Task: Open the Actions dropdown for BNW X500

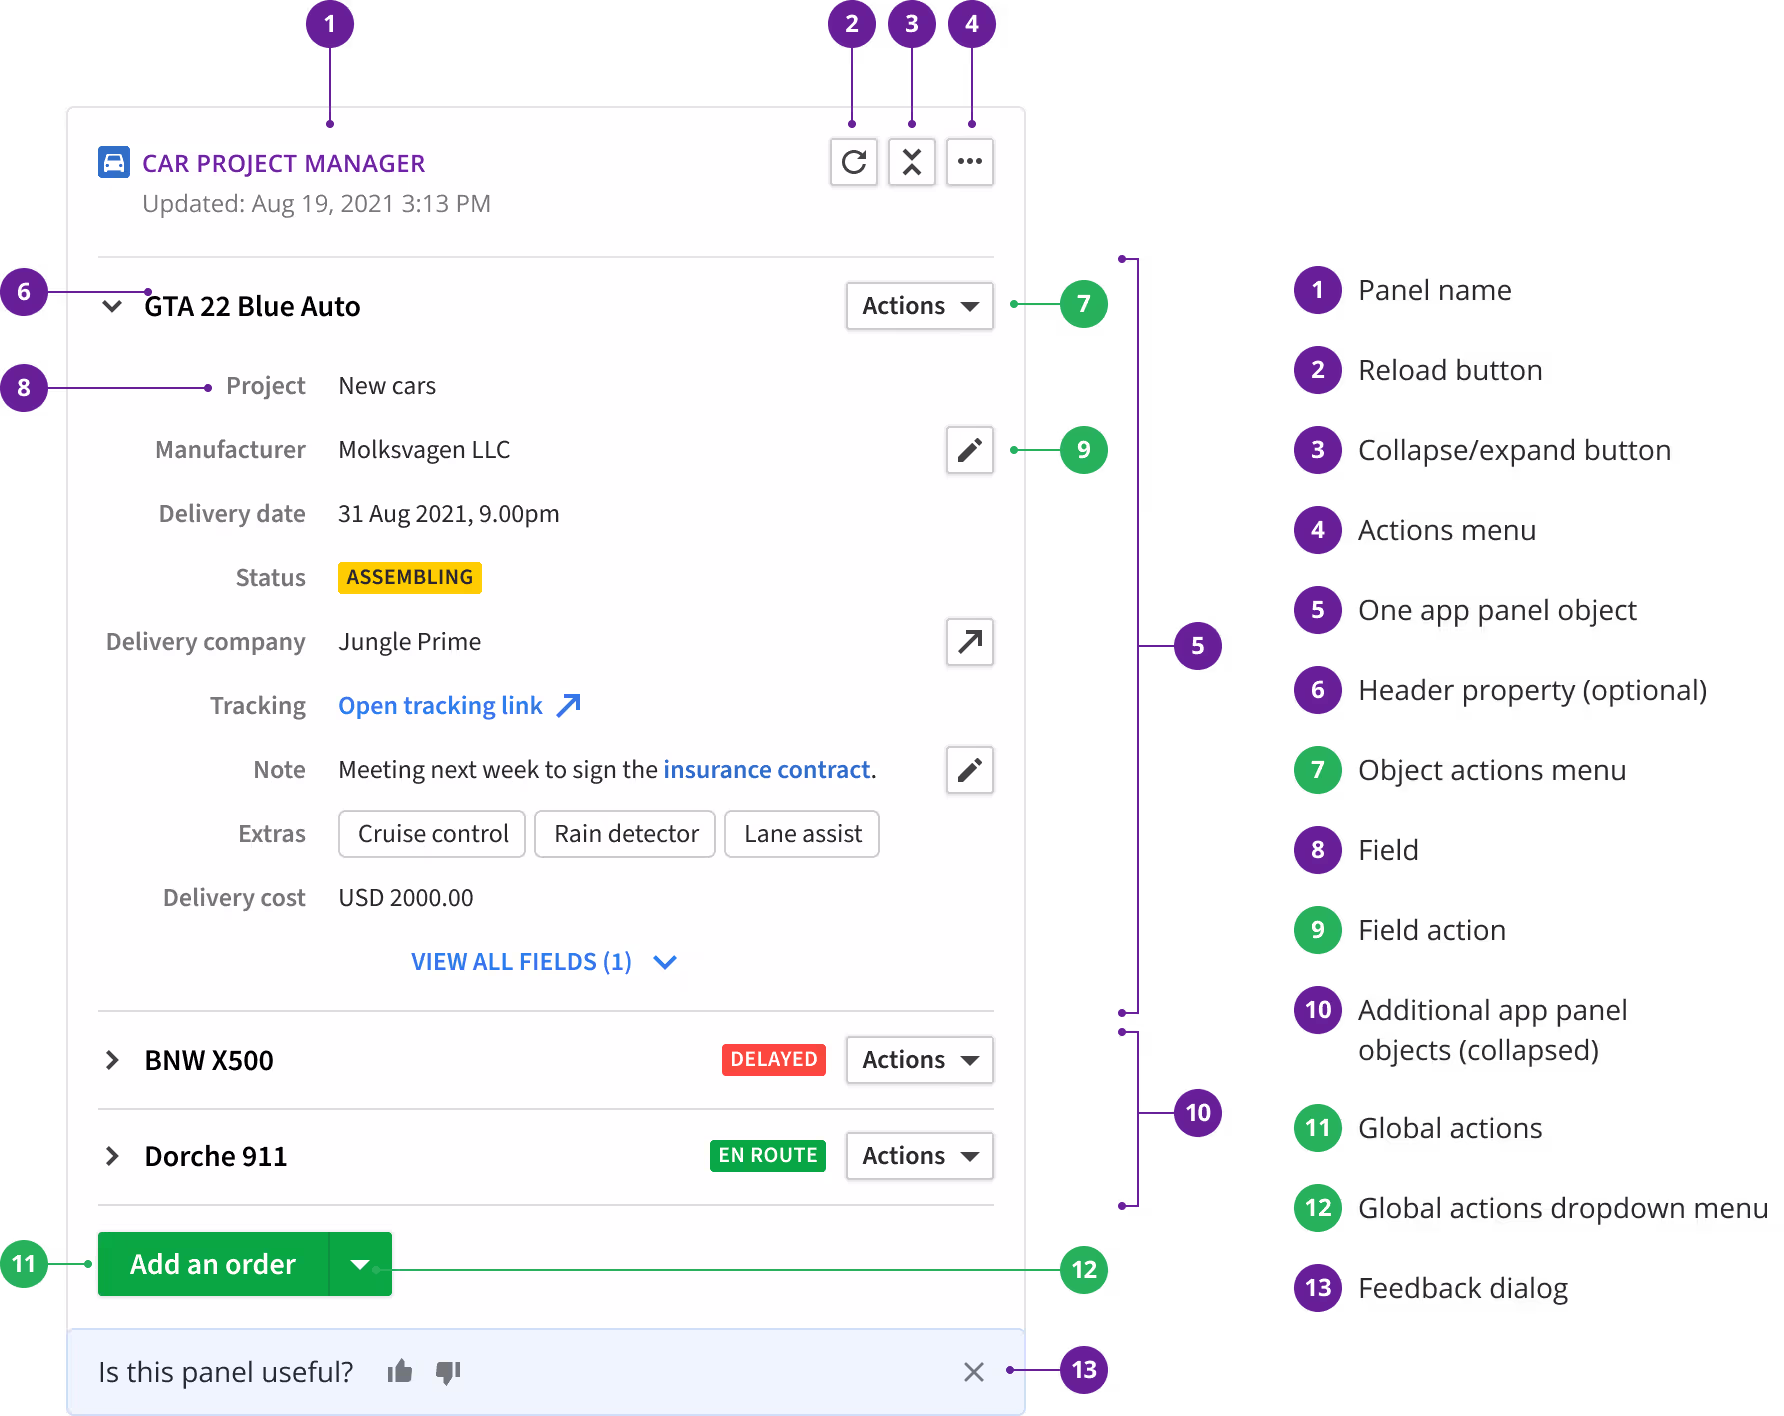Action: (919, 1060)
